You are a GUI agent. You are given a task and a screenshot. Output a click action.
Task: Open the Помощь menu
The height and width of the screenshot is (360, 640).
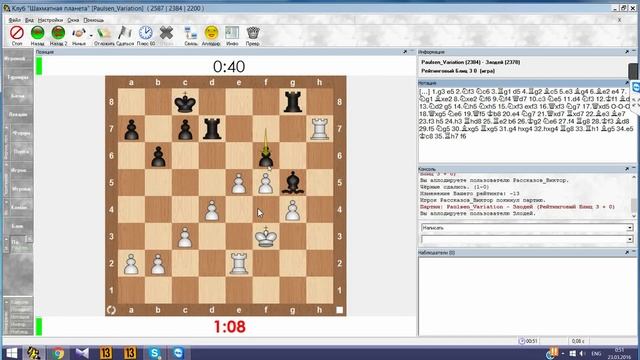(93, 20)
